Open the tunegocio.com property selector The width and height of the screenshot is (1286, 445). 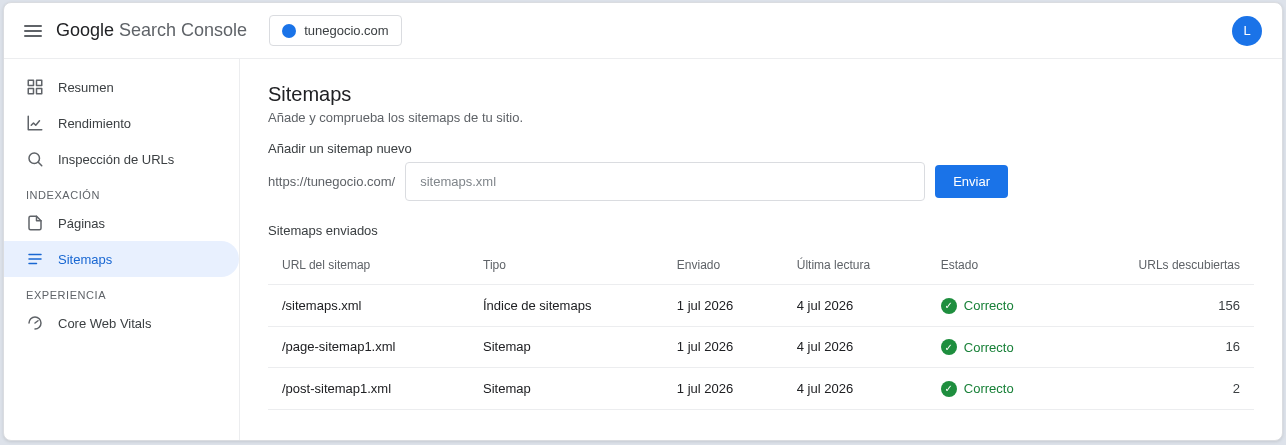point(335,31)
